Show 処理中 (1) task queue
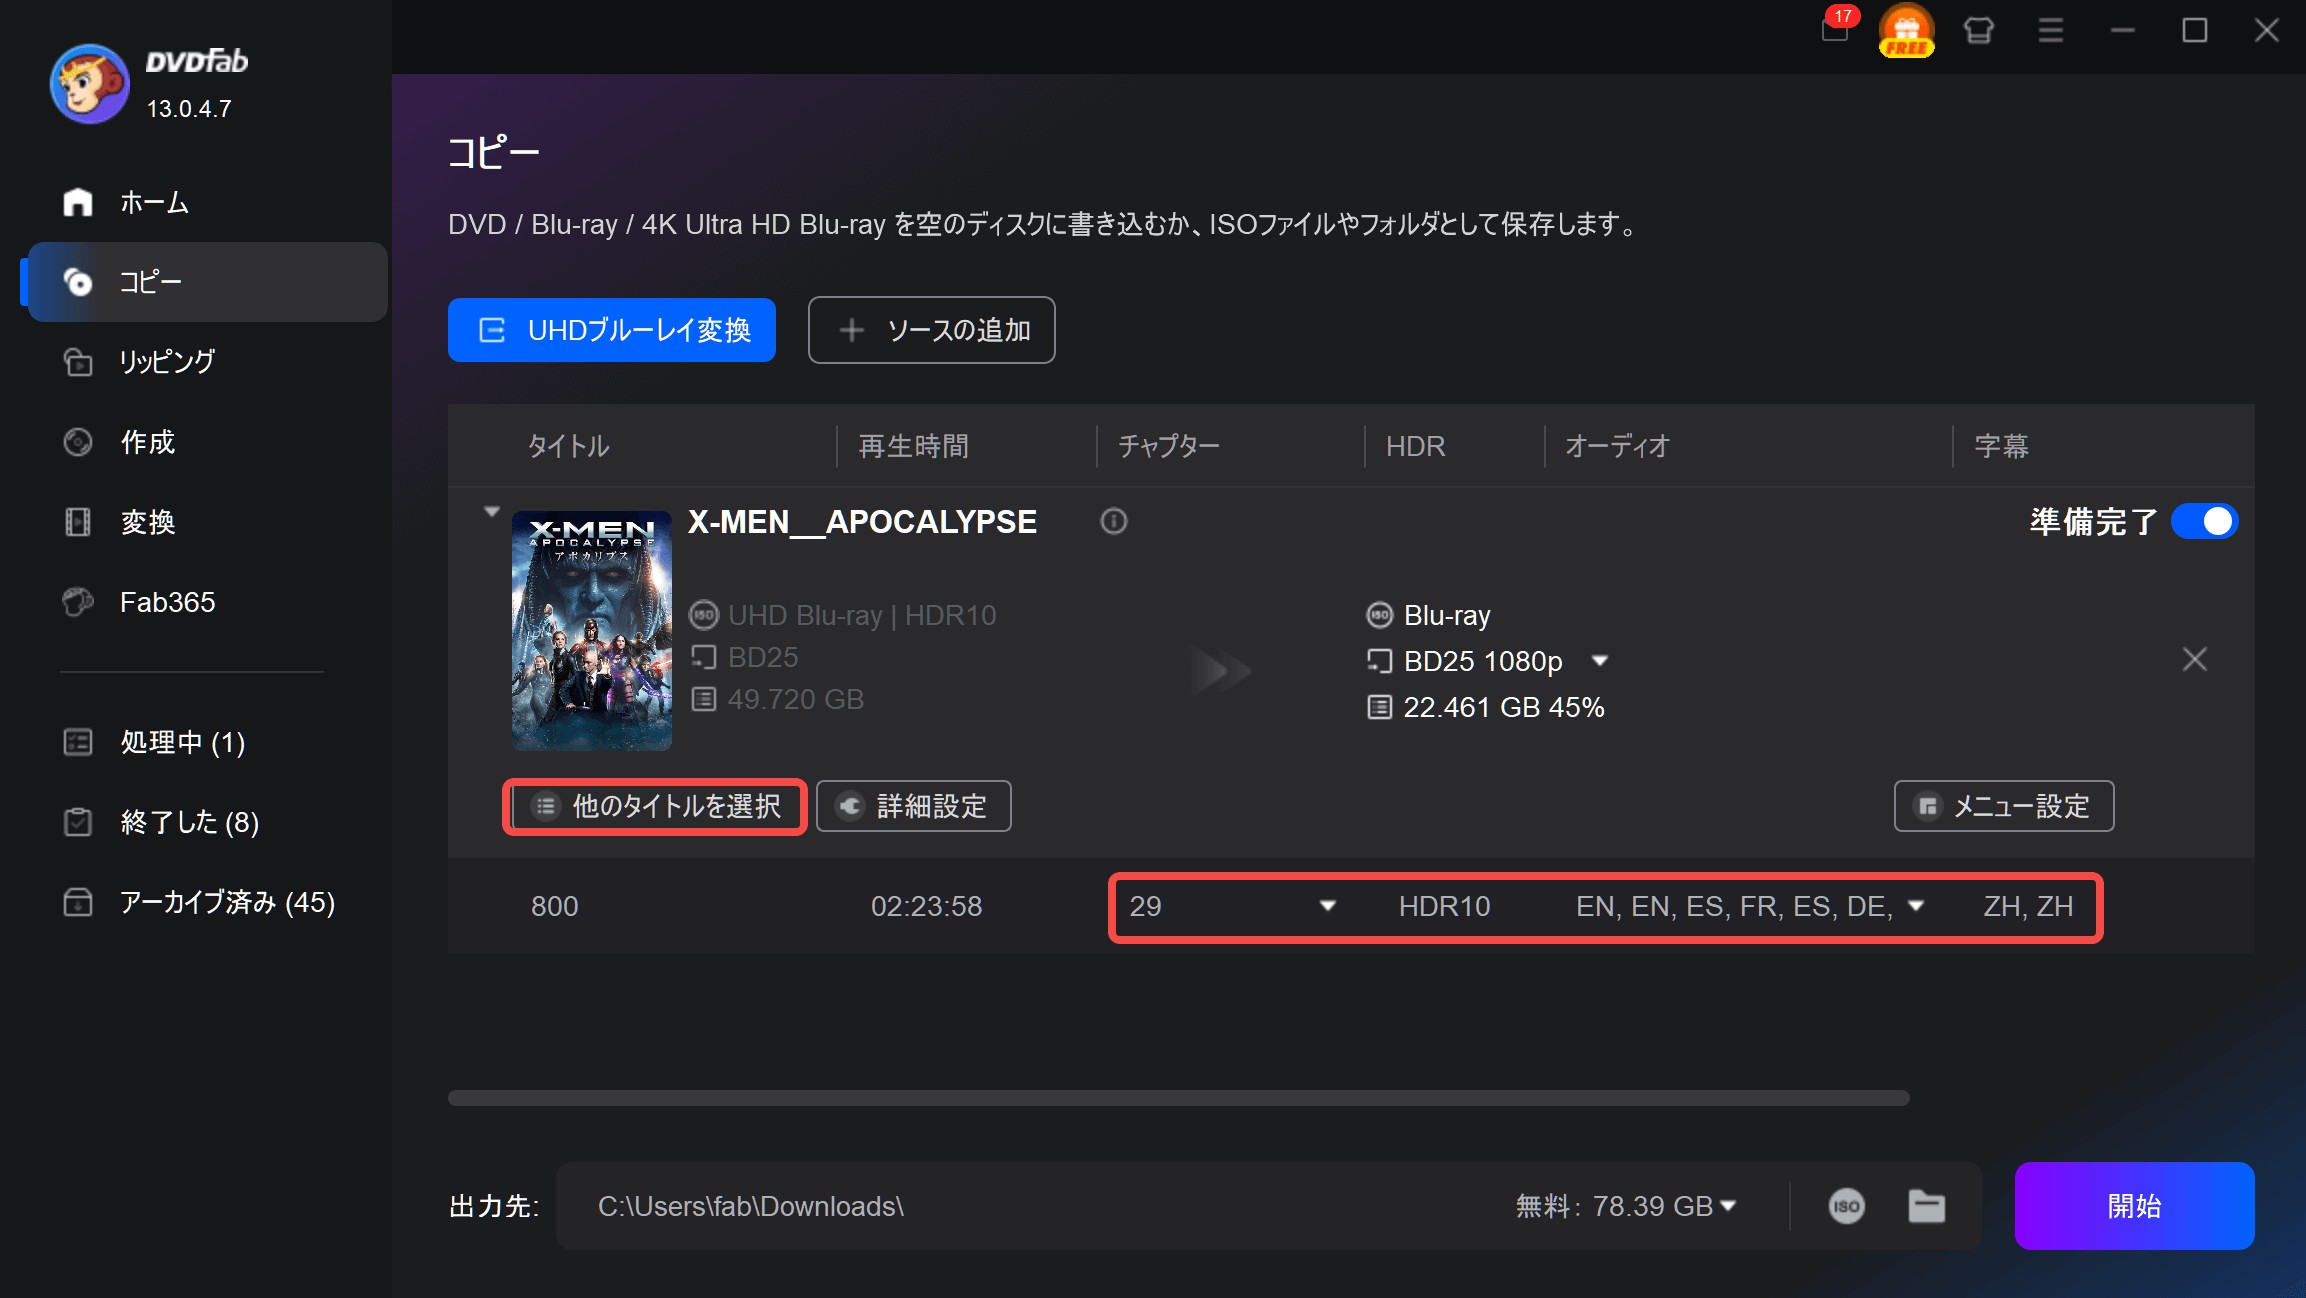Image resolution: width=2306 pixels, height=1298 pixels. (207, 742)
